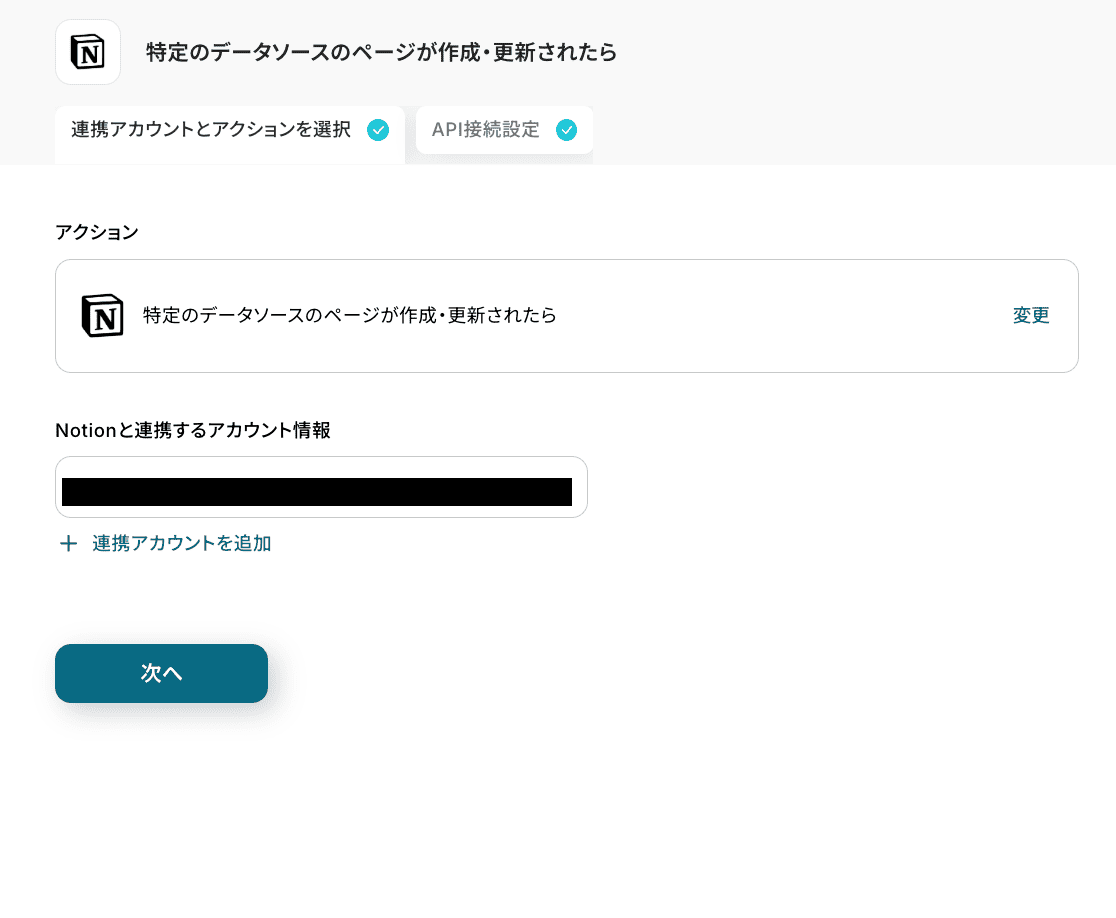Click the right edge of the account dropdown box

click(580, 487)
